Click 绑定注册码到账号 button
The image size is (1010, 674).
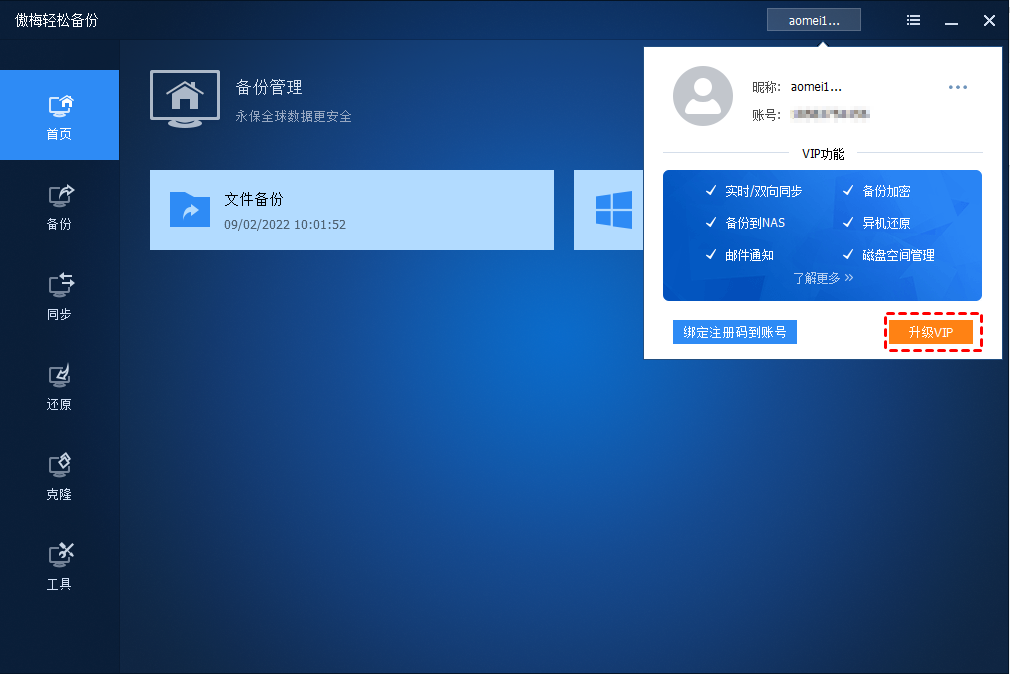(735, 332)
